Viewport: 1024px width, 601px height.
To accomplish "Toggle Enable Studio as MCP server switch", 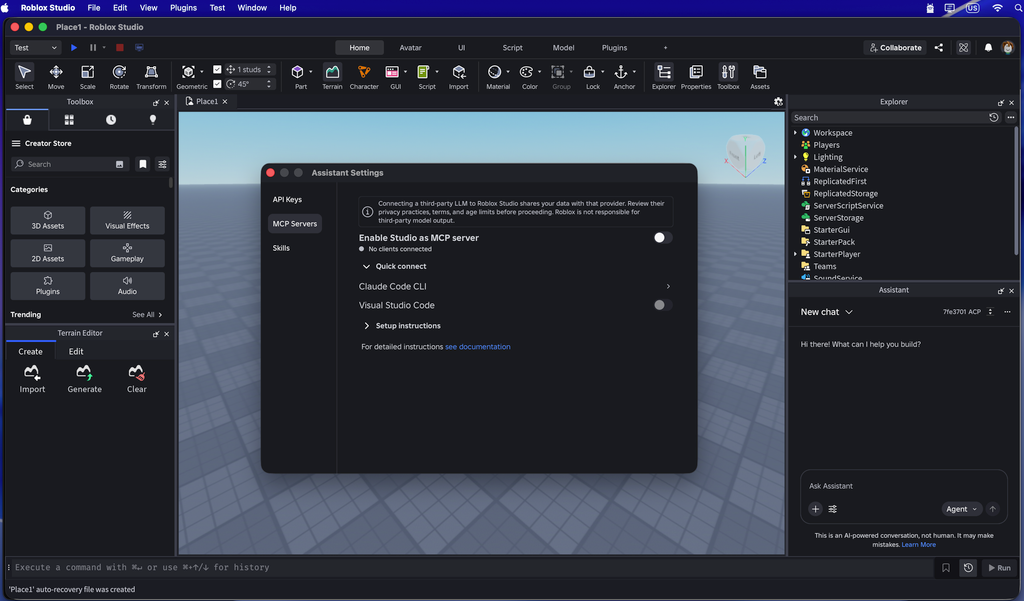I will tap(662, 238).
